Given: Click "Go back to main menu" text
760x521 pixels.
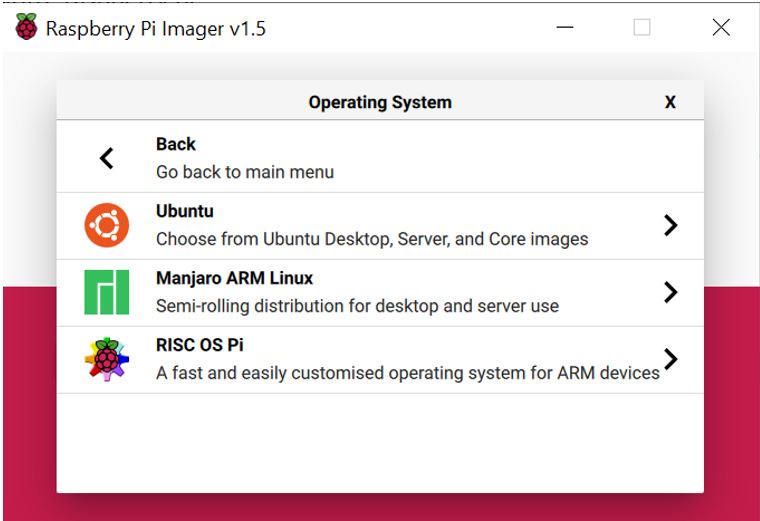Looking at the screenshot, I should click(x=245, y=172).
